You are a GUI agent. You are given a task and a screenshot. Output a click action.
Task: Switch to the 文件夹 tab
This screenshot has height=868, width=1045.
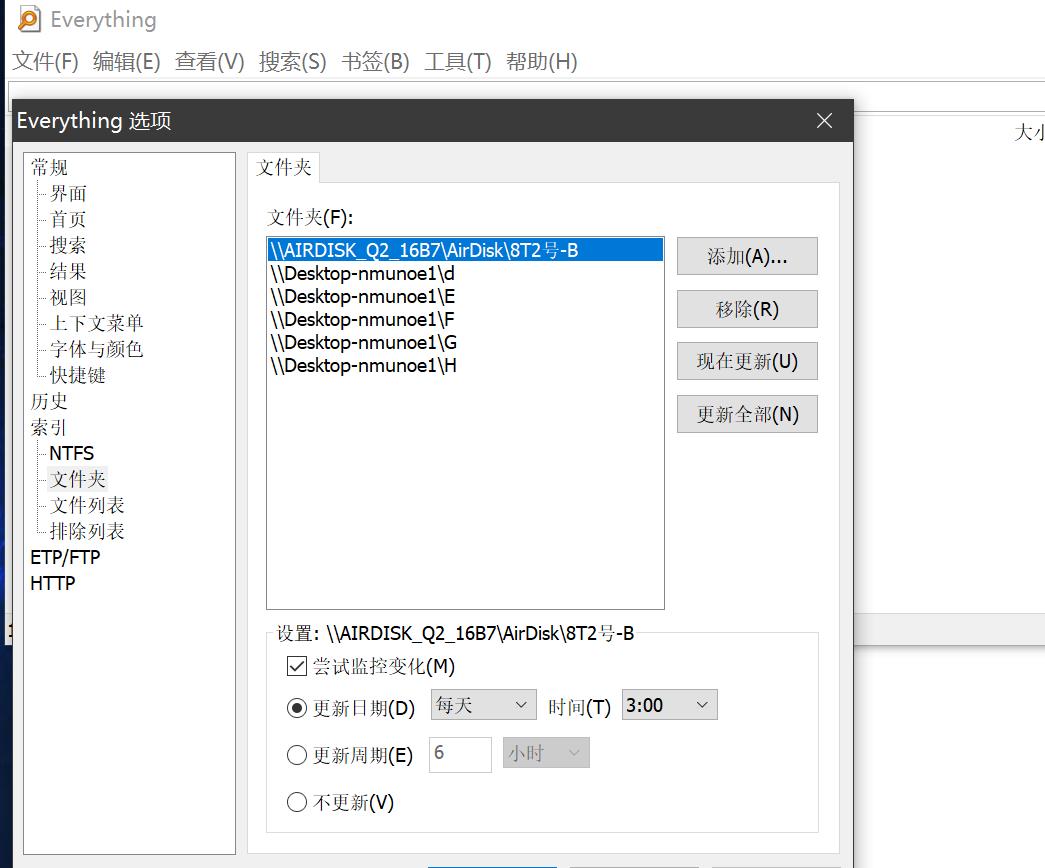(x=283, y=168)
